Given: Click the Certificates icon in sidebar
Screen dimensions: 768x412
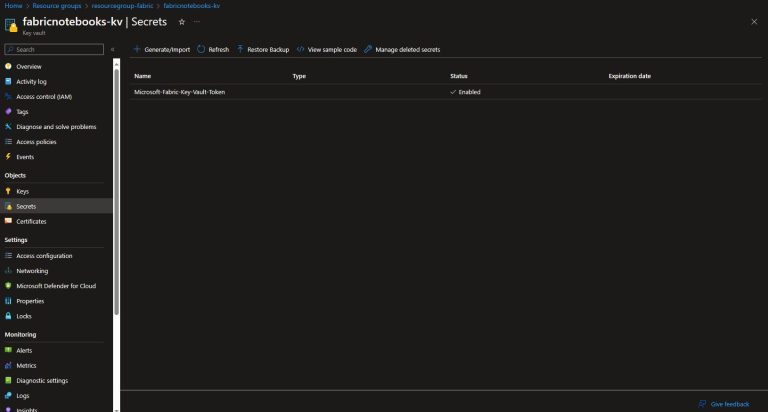Looking at the screenshot, I should [x=8, y=221].
